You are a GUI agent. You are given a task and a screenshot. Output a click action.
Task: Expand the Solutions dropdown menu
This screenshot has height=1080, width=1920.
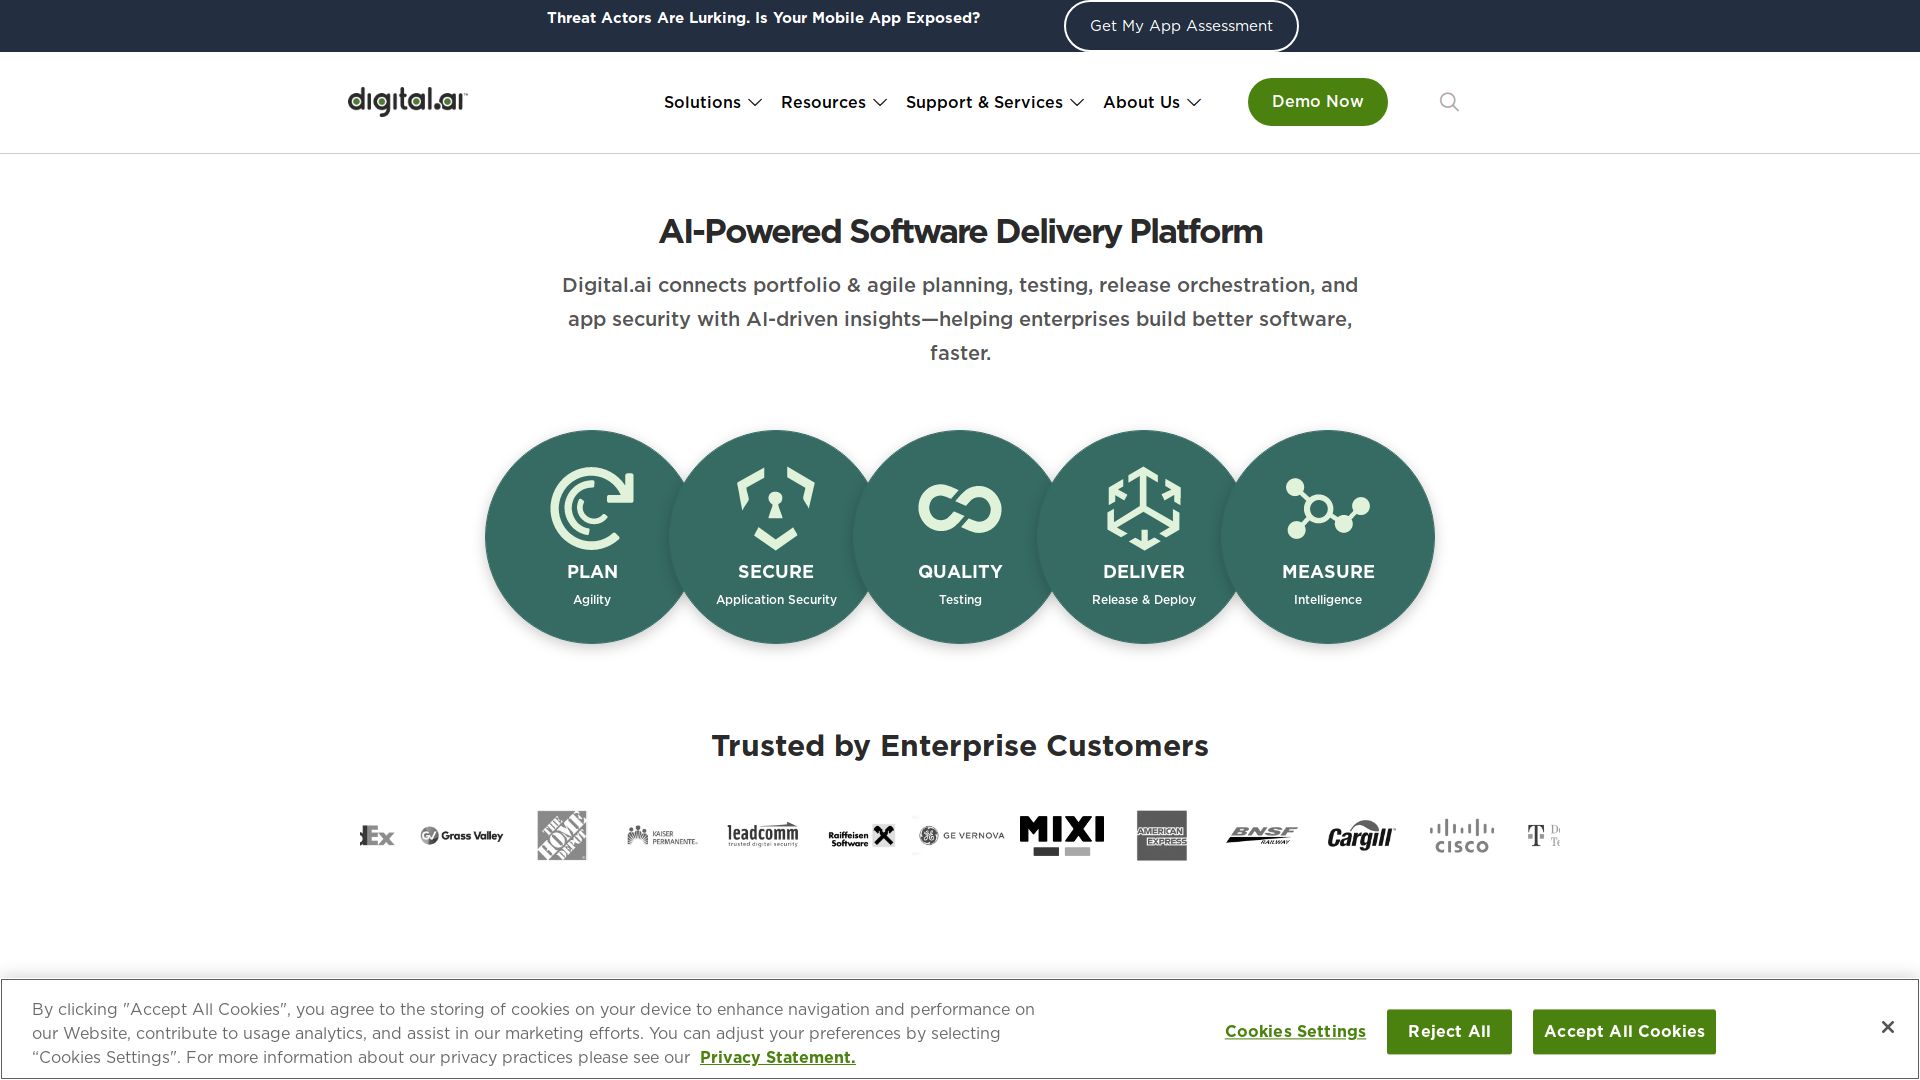(713, 102)
